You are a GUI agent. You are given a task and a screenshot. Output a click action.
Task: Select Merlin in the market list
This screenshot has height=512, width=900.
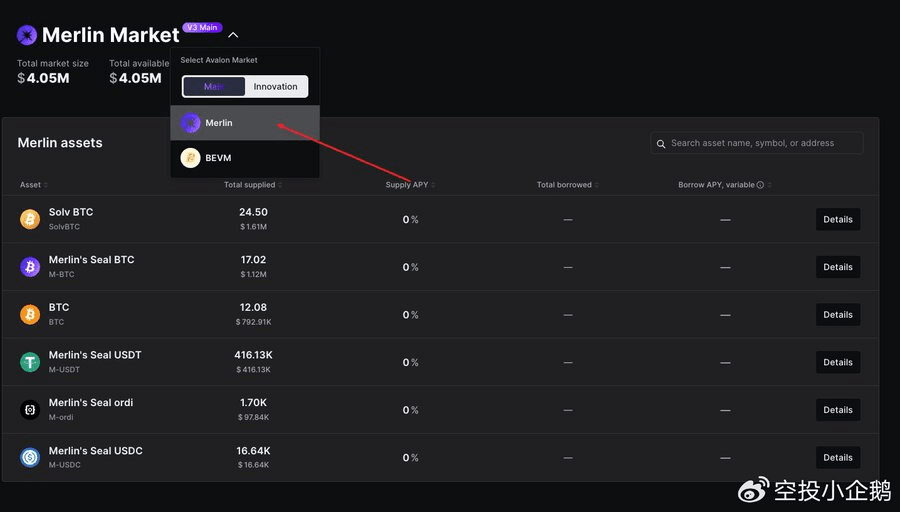pyautogui.click(x=245, y=123)
